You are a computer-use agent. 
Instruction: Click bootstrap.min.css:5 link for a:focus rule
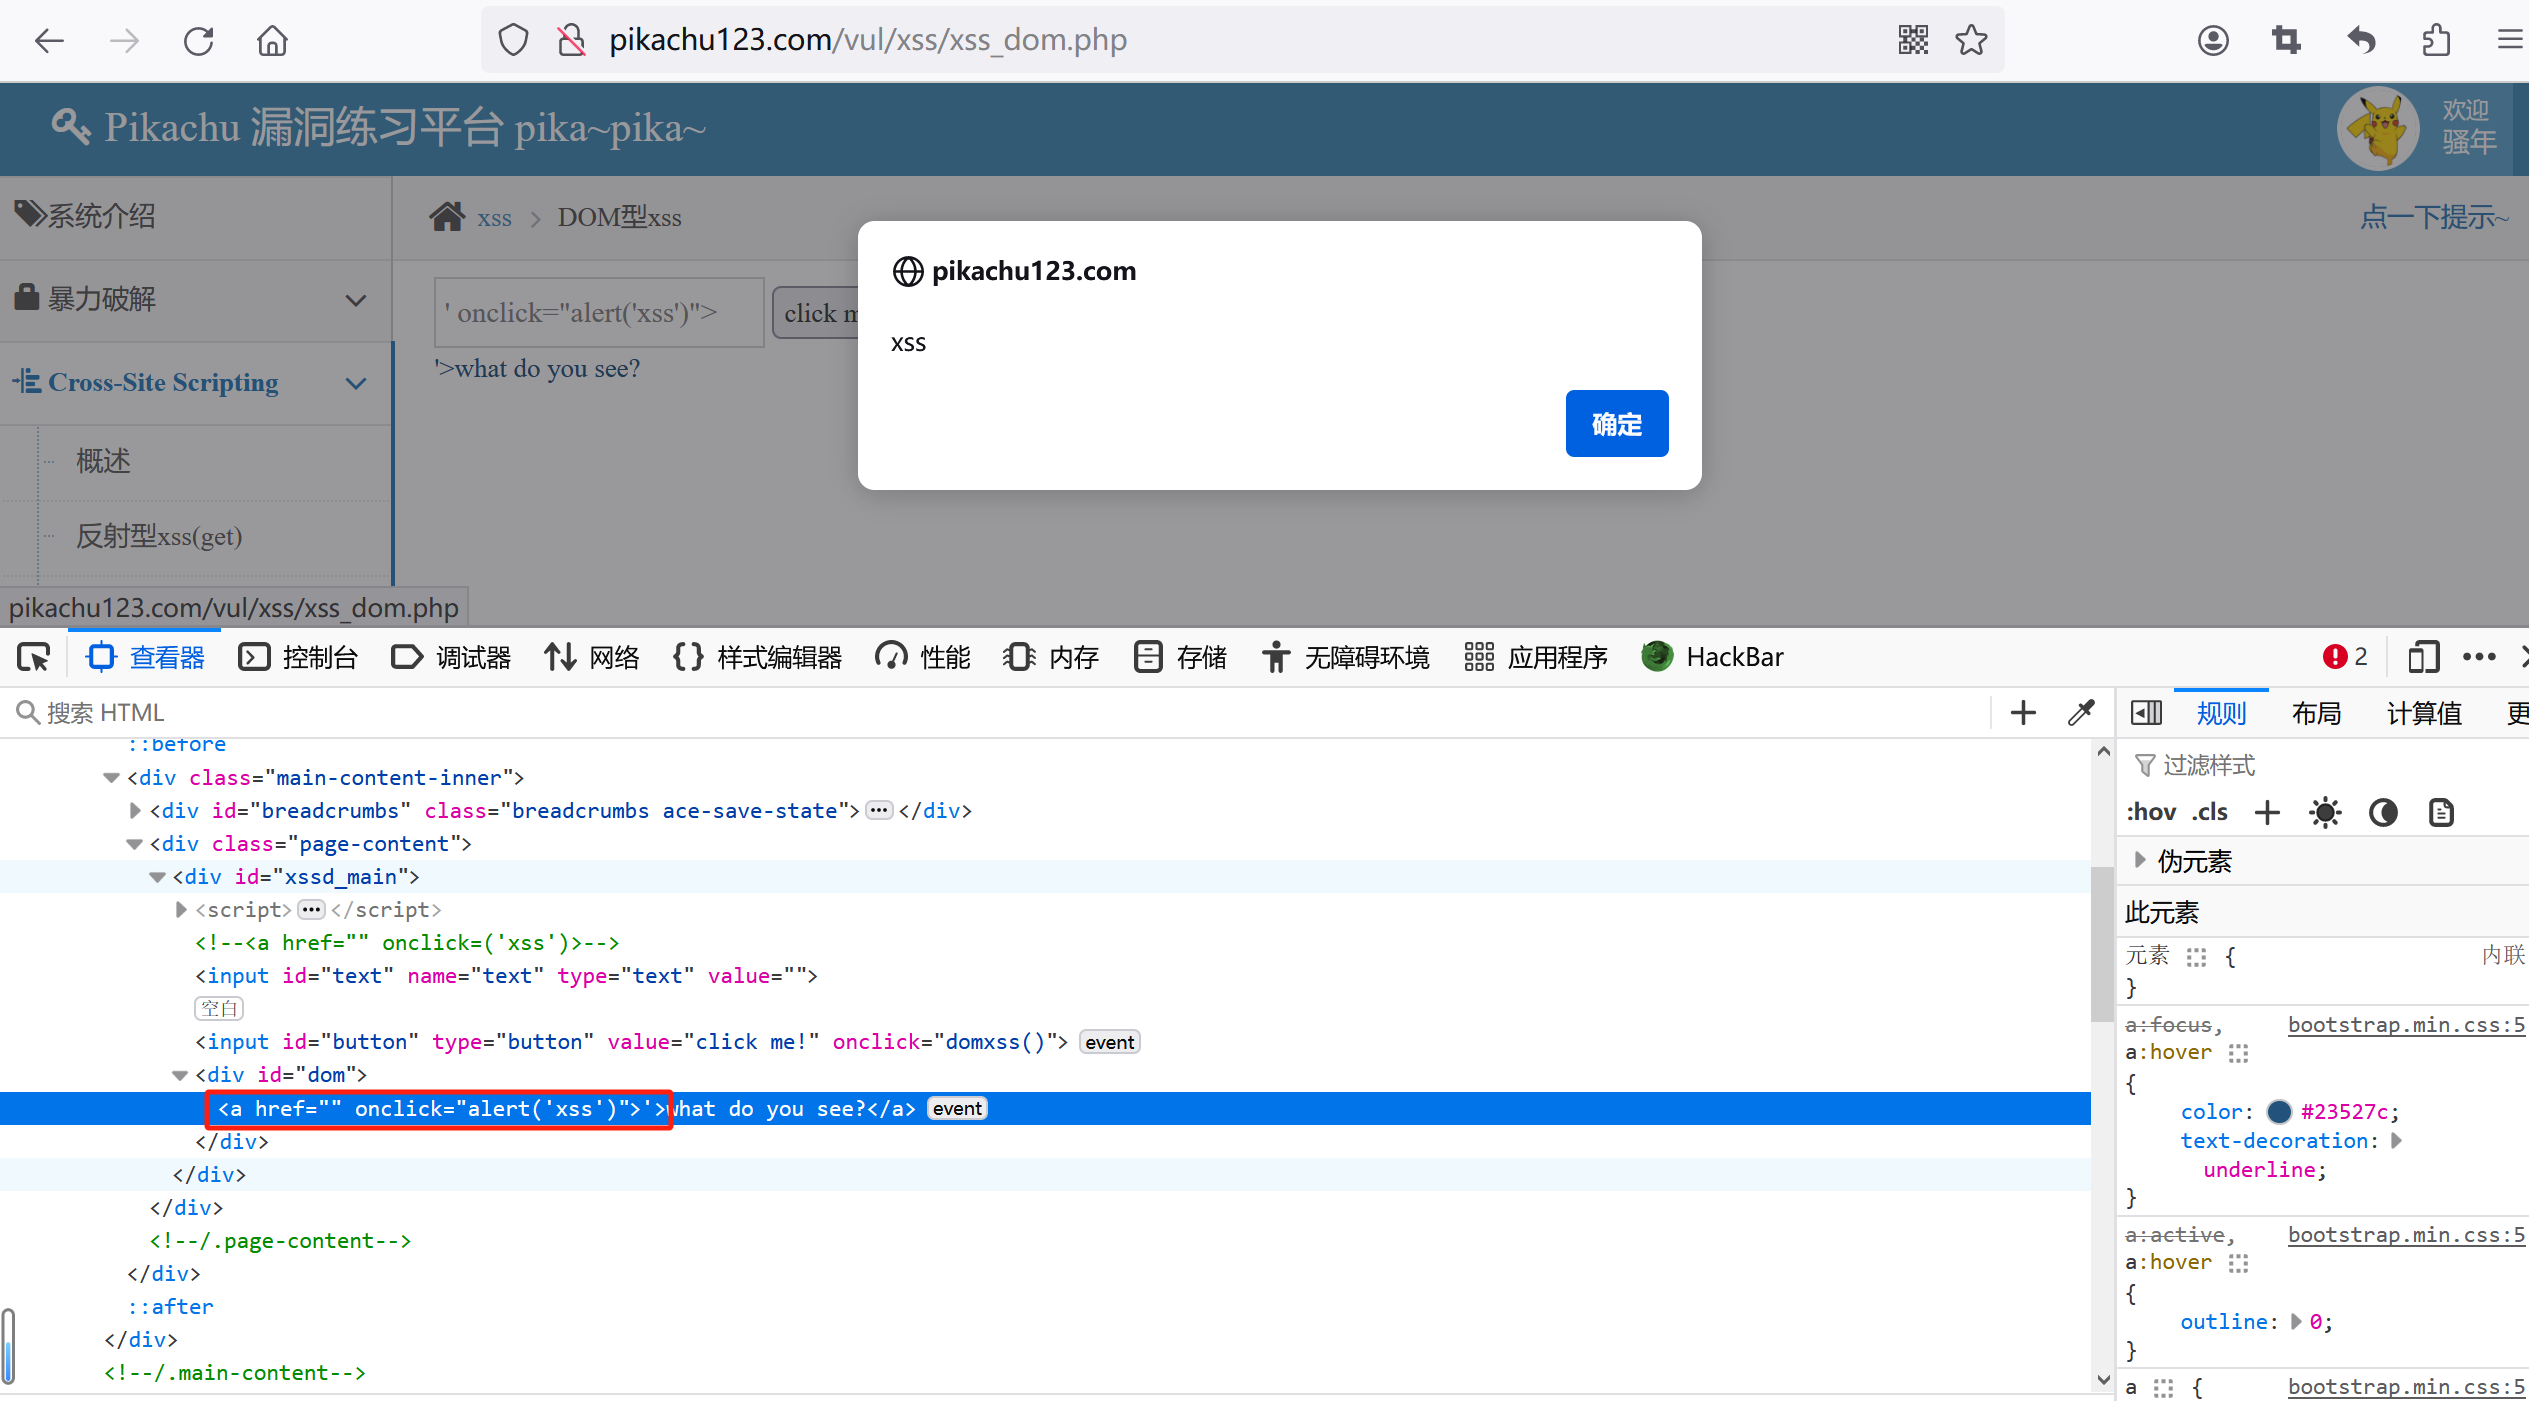click(x=2405, y=1025)
